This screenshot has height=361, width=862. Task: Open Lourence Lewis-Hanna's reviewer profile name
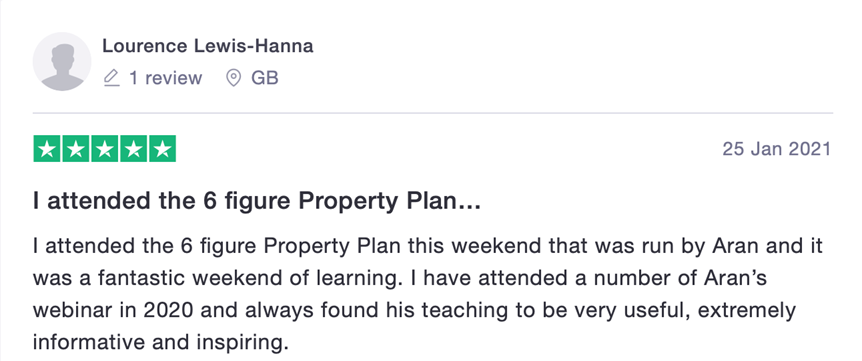click(208, 46)
